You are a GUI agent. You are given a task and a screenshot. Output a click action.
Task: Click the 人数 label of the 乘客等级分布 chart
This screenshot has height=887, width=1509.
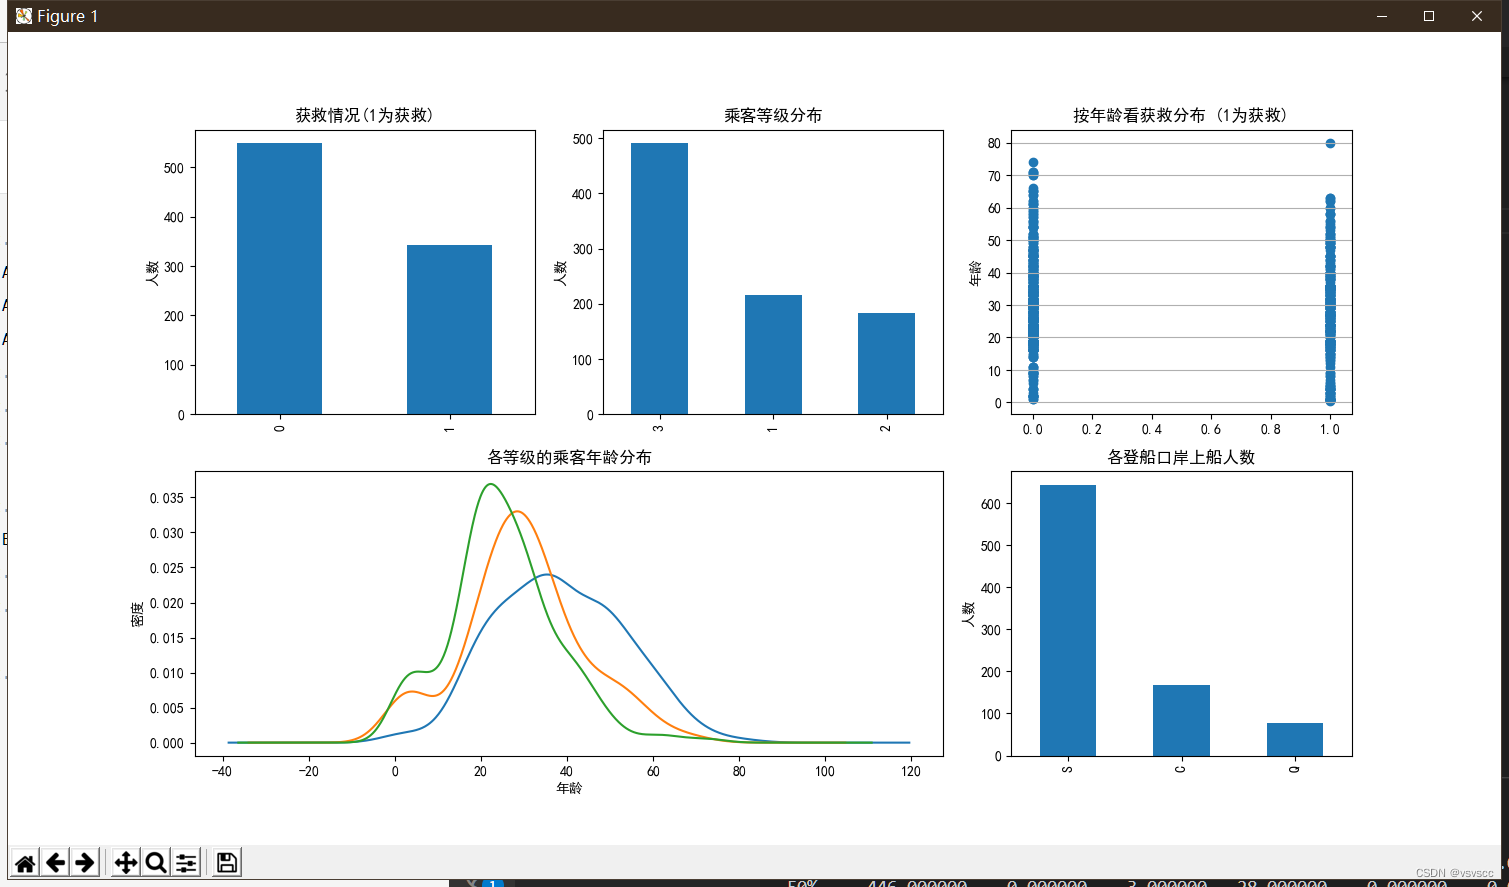(x=560, y=273)
